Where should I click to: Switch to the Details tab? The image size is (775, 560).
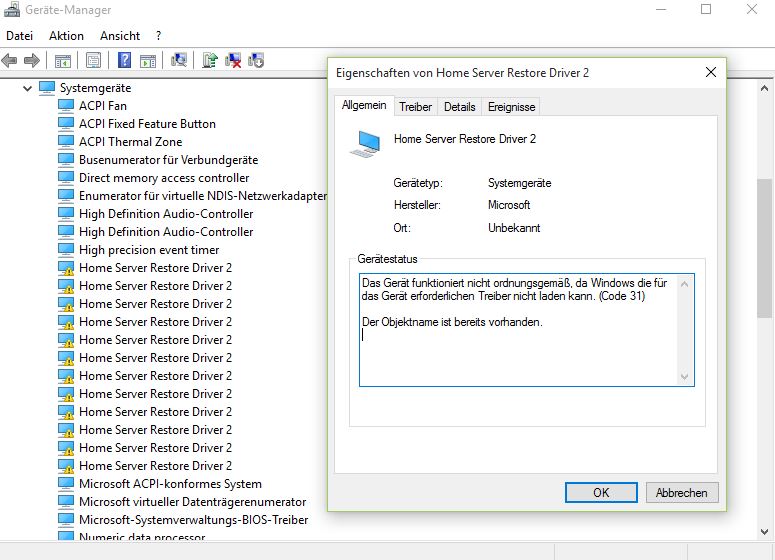459,107
